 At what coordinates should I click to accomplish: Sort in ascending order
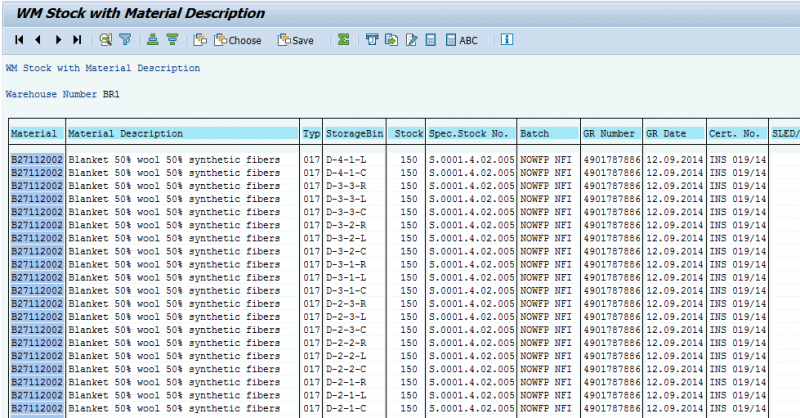[153, 40]
